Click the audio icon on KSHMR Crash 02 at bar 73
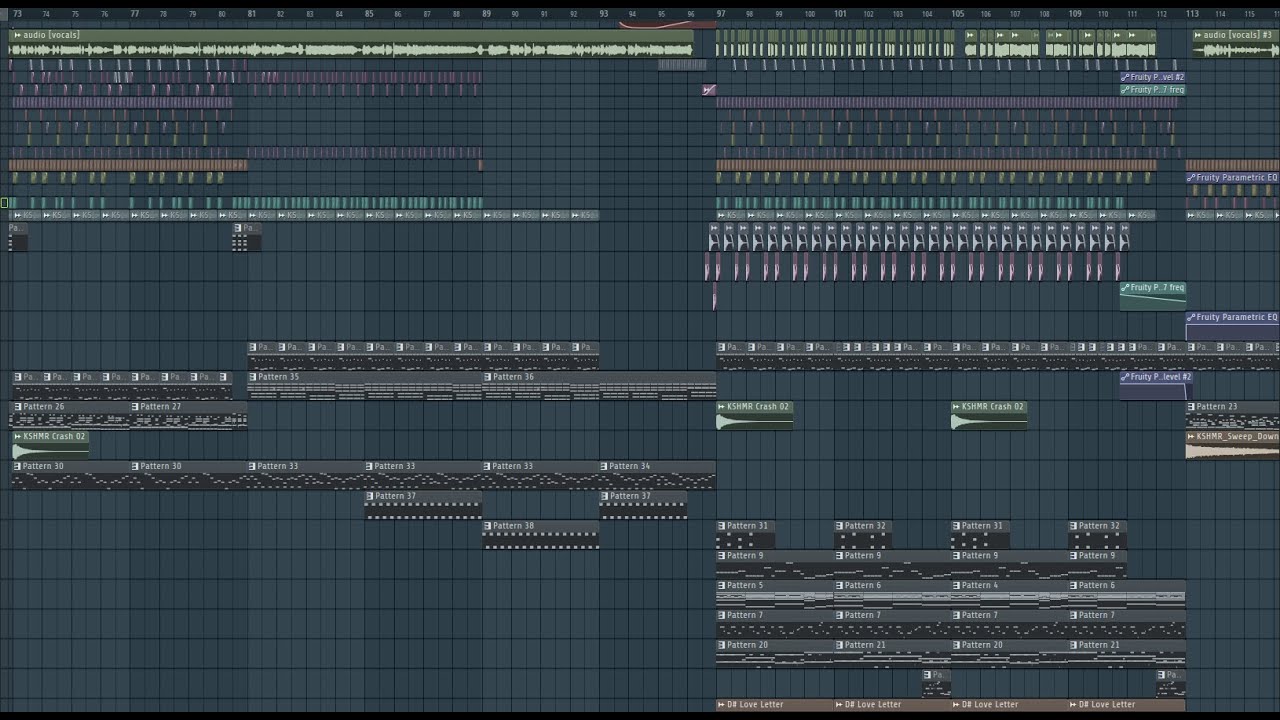The height and width of the screenshot is (720, 1280). (x=18, y=437)
